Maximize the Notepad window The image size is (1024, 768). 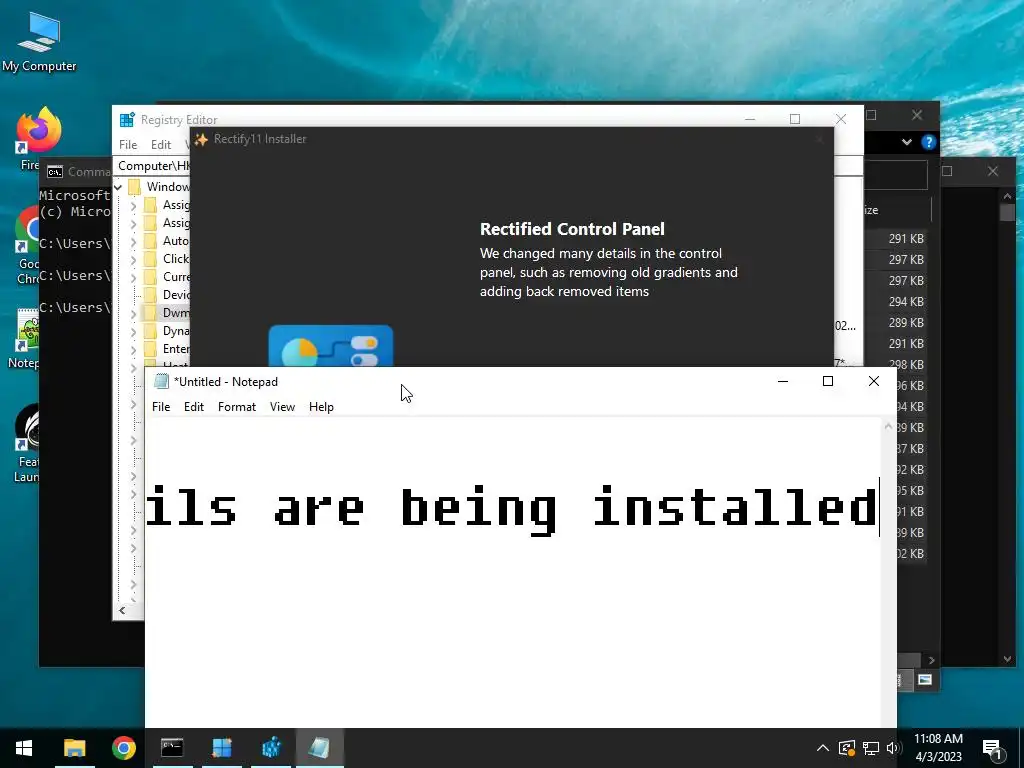[827, 381]
